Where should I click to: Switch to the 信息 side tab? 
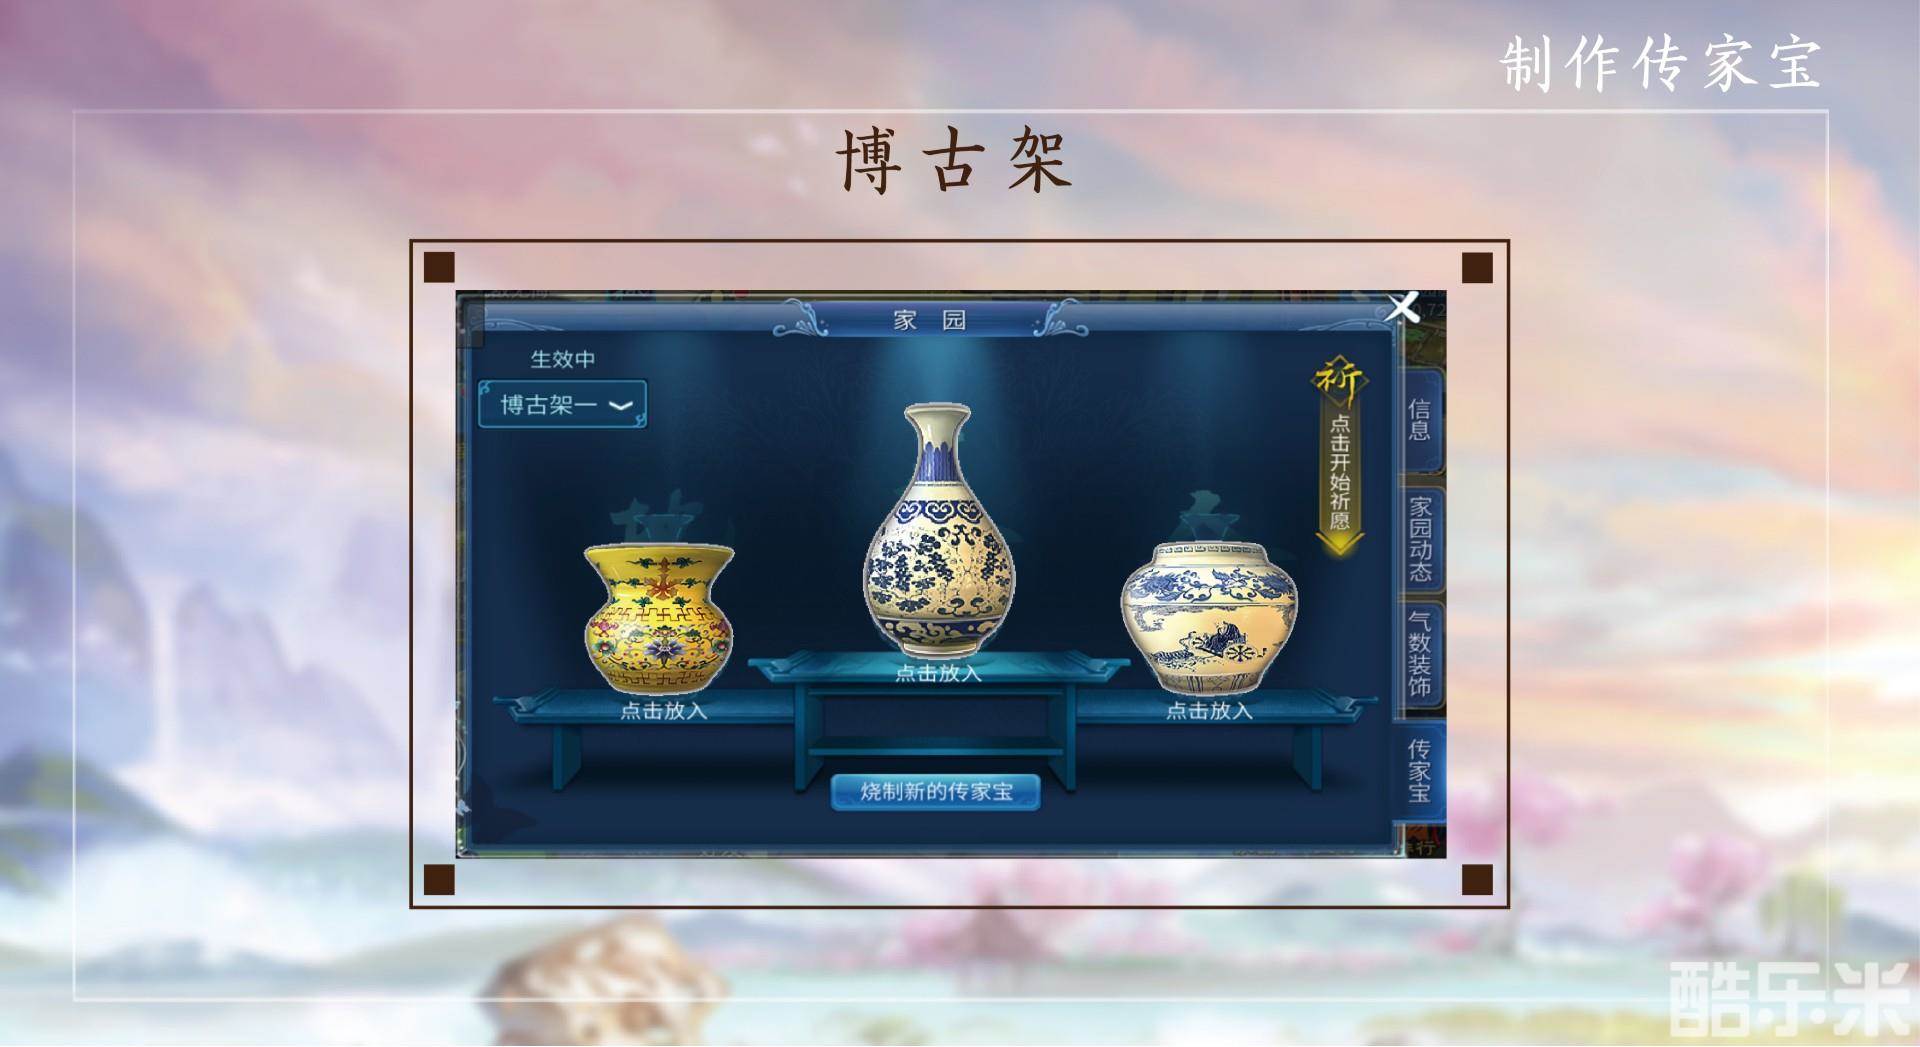click(1420, 420)
